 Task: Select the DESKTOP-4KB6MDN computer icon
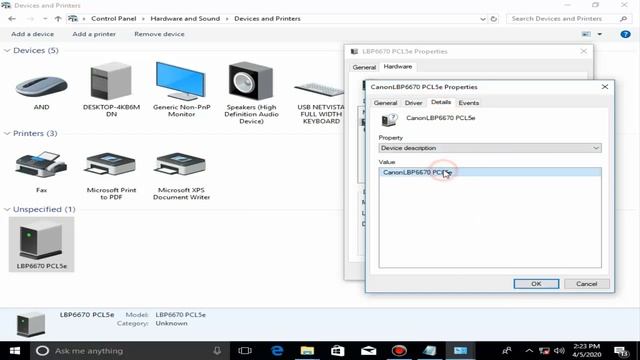point(111,81)
